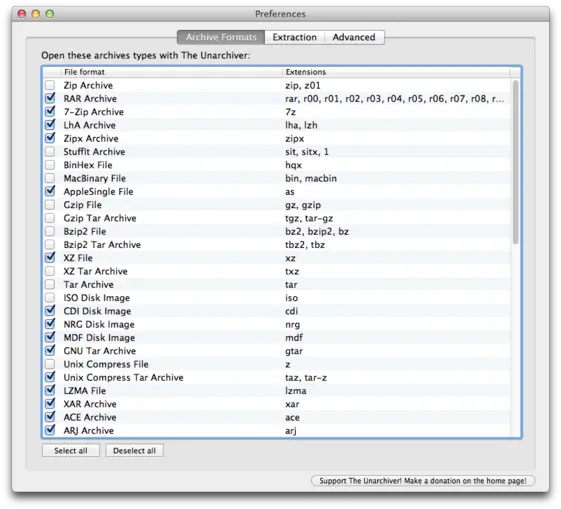Image resolution: width=561 pixels, height=509 pixels.
Task: Click the 'bz2, bzip2, bz' extensions cell
Action: pyautogui.click(x=317, y=231)
